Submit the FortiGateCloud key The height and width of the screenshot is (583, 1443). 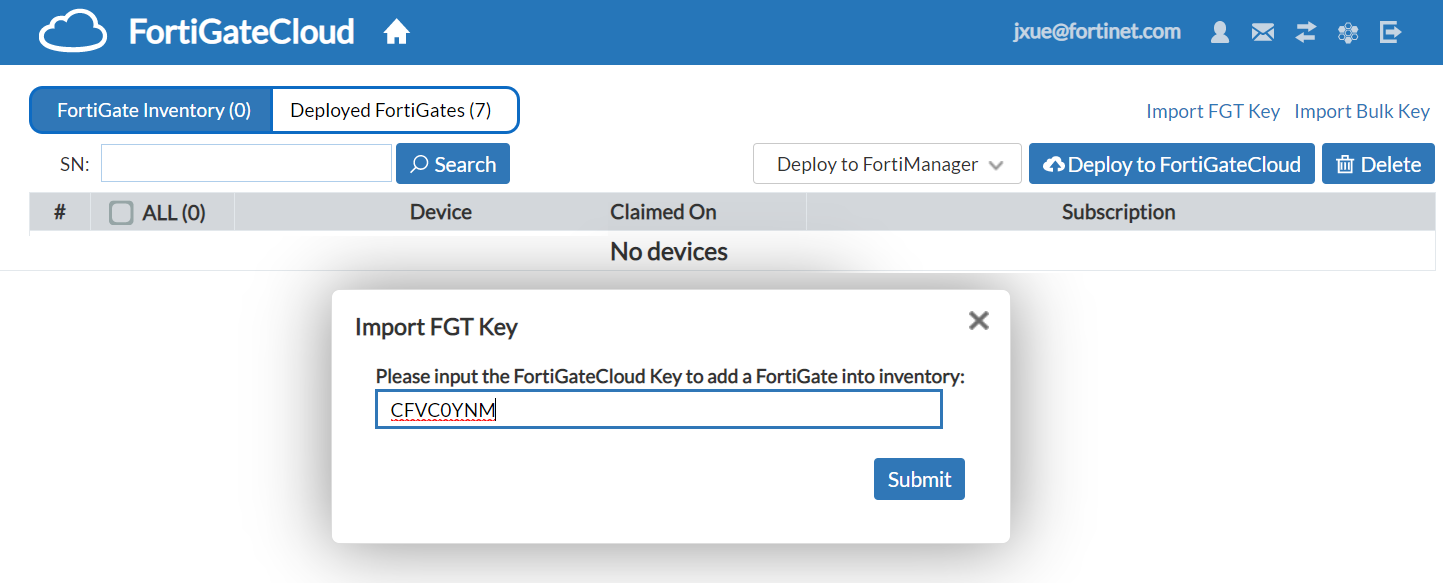(918, 479)
